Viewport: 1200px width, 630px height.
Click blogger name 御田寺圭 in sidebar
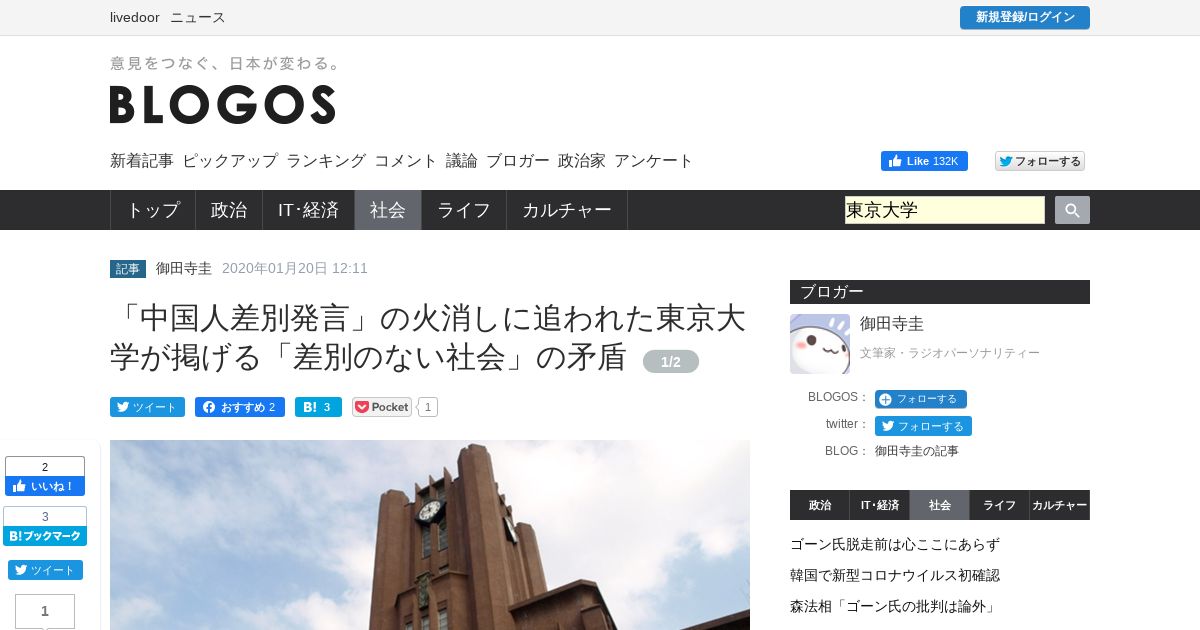point(892,324)
